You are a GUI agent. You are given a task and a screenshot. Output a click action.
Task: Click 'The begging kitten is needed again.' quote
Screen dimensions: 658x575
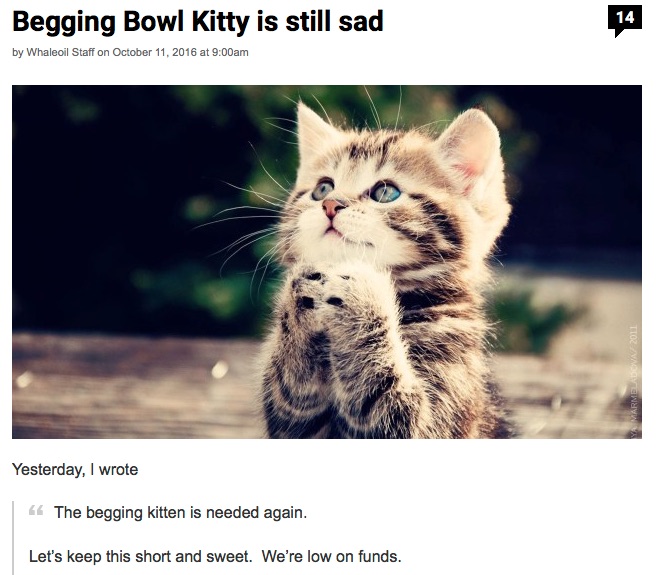180,512
